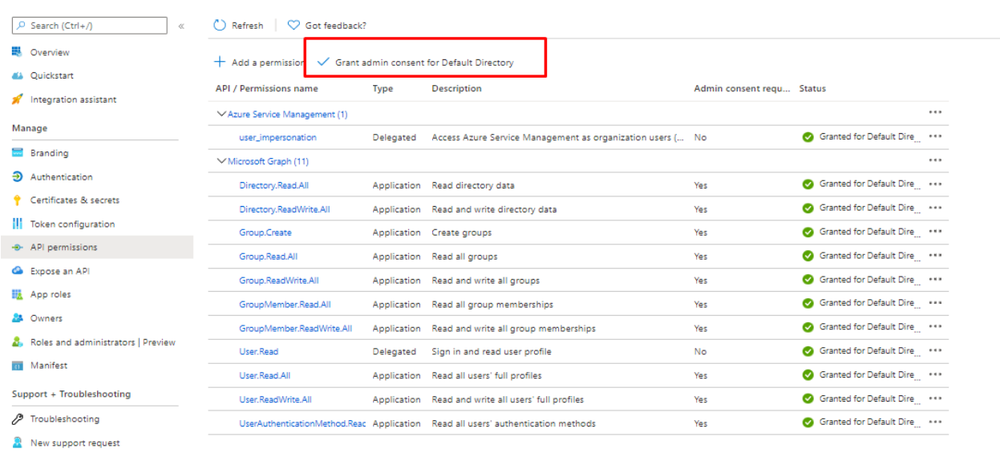Collapse the sidebar with double chevron
The width and height of the screenshot is (1000, 473).
(181, 26)
